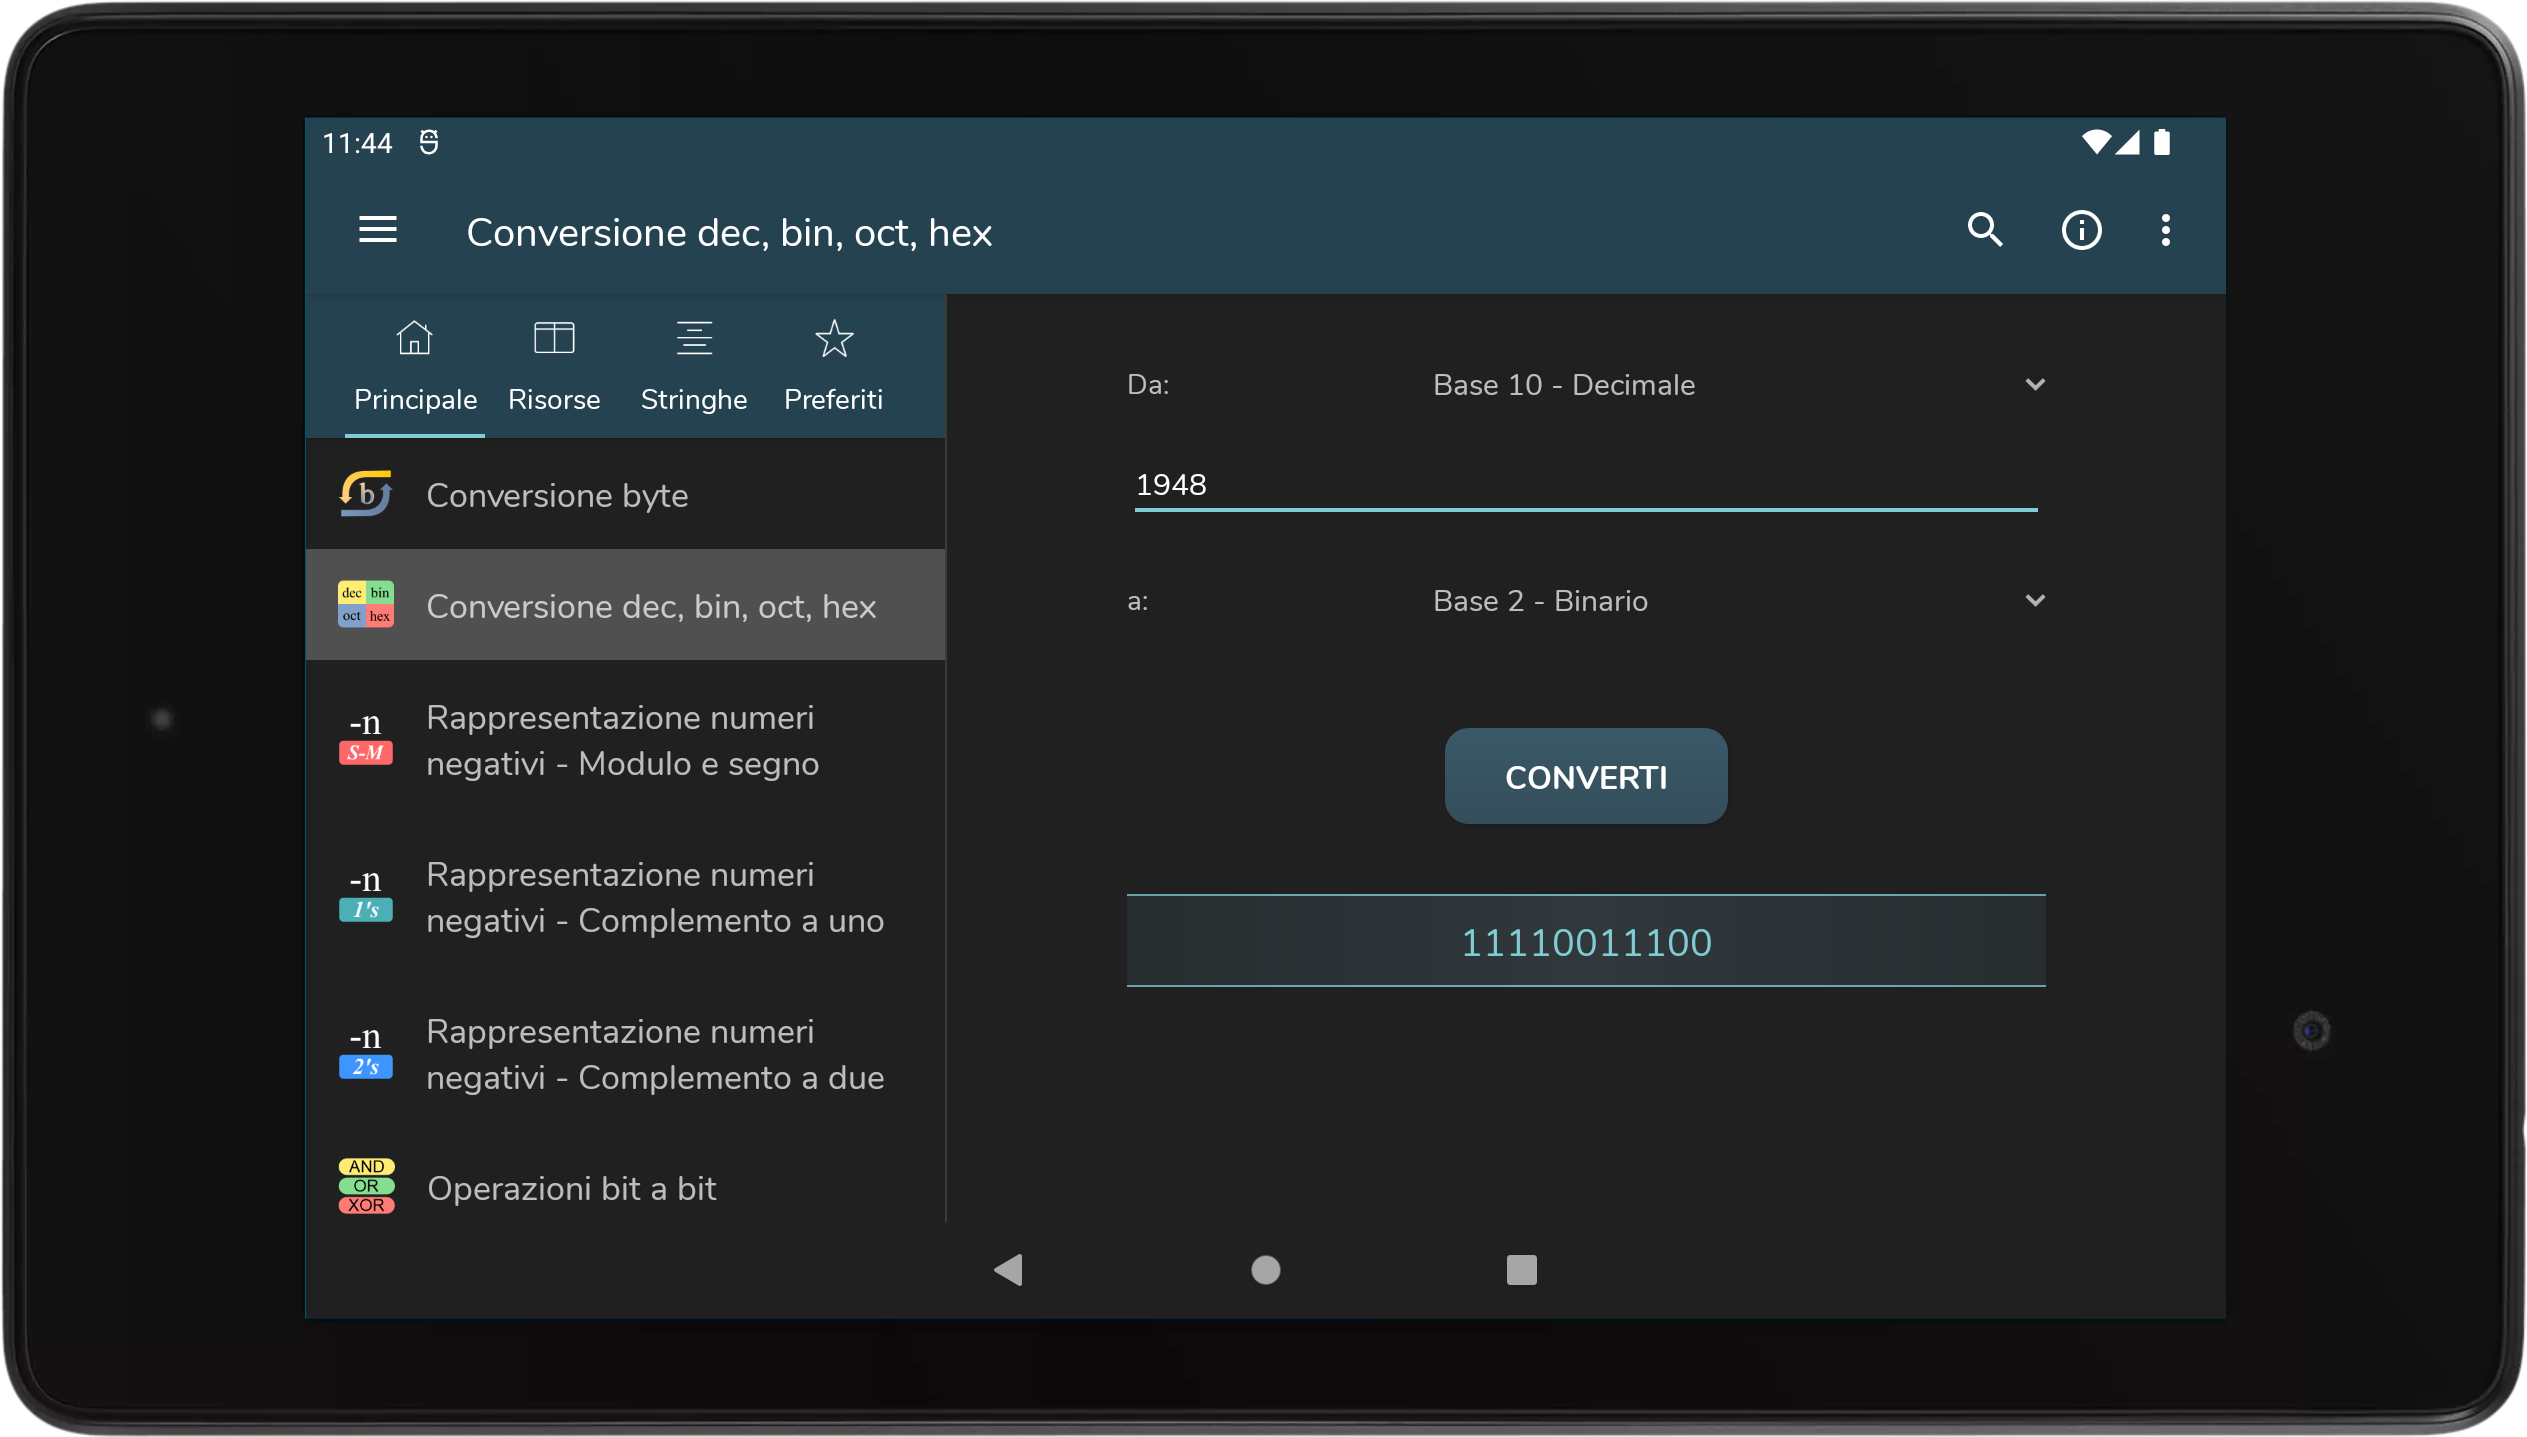This screenshot has width=2527, height=1437.
Task: Tap the 11:44 clock in status bar
Action: click(x=357, y=144)
